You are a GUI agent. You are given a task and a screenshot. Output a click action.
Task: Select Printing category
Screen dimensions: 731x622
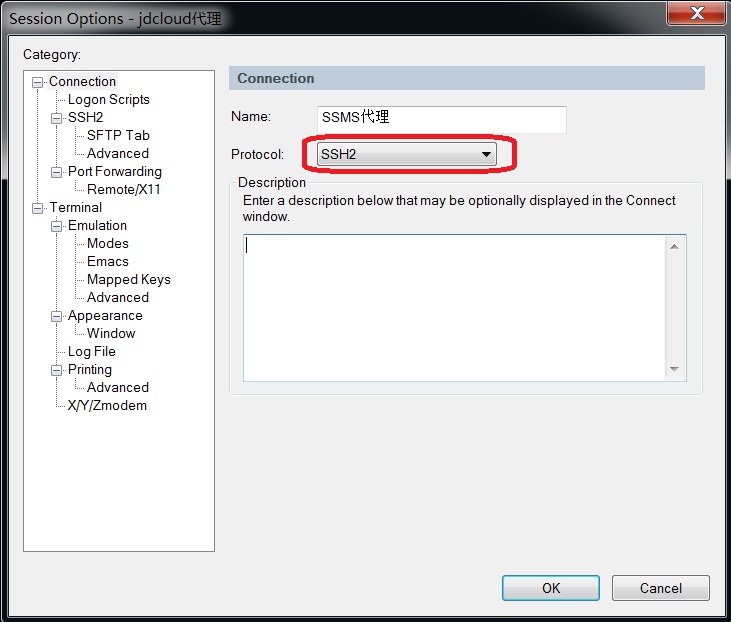click(90, 370)
